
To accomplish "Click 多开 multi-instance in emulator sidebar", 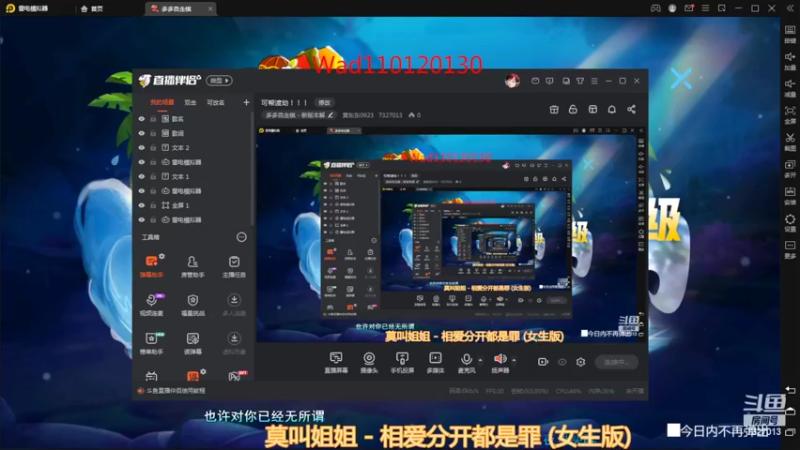I will click(x=790, y=169).
